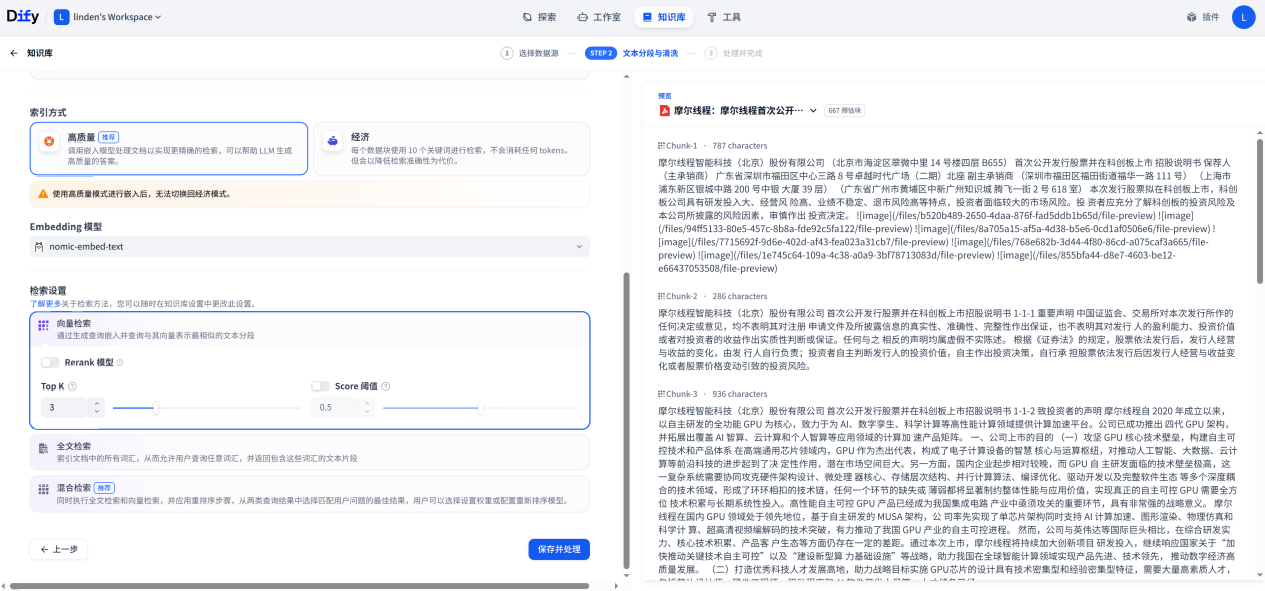This screenshot has width=1265, height=591.
Task: Click Rerank 模型 help icon
Action: pyautogui.click(x=120, y=362)
